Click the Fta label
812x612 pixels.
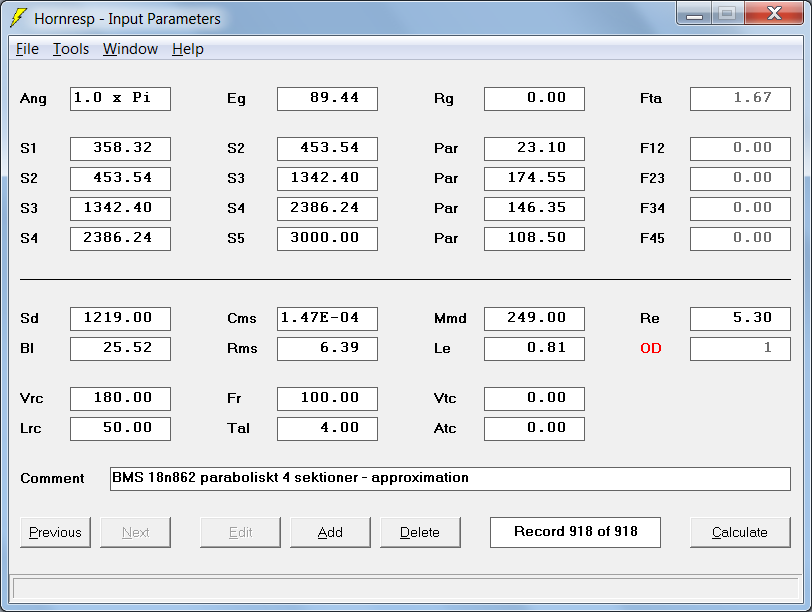(x=651, y=98)
